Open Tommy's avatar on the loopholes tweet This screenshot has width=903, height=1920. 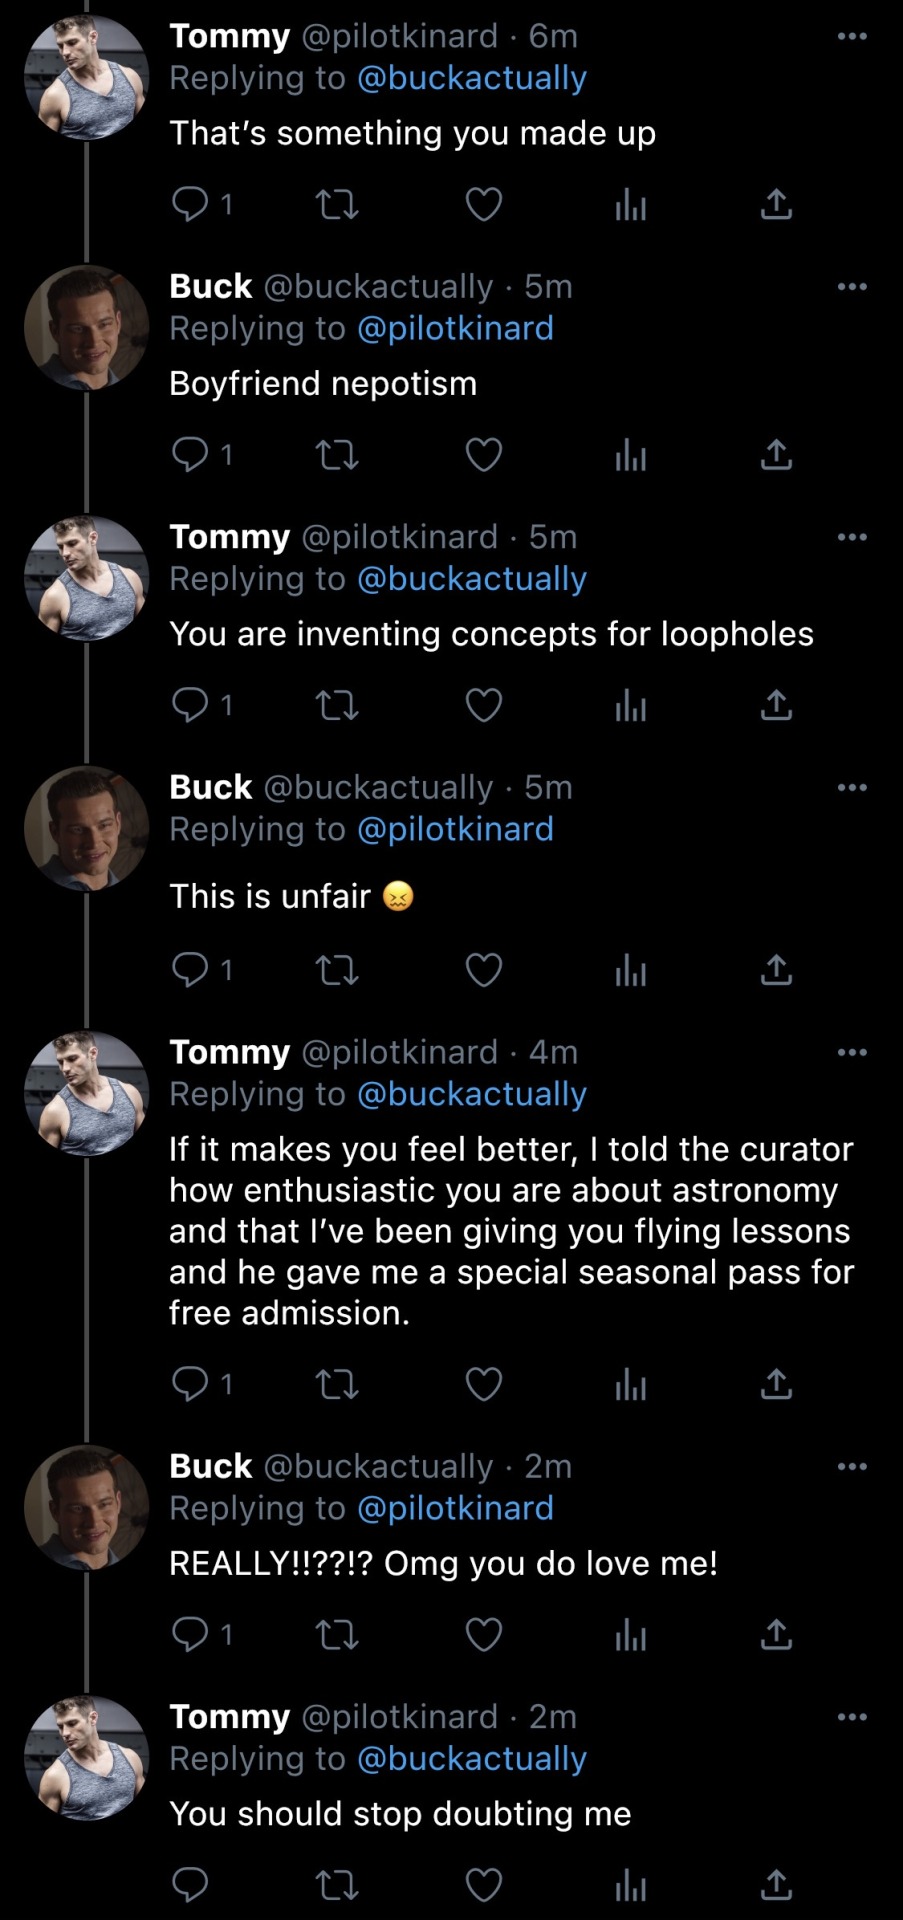[x=86, y=578]
